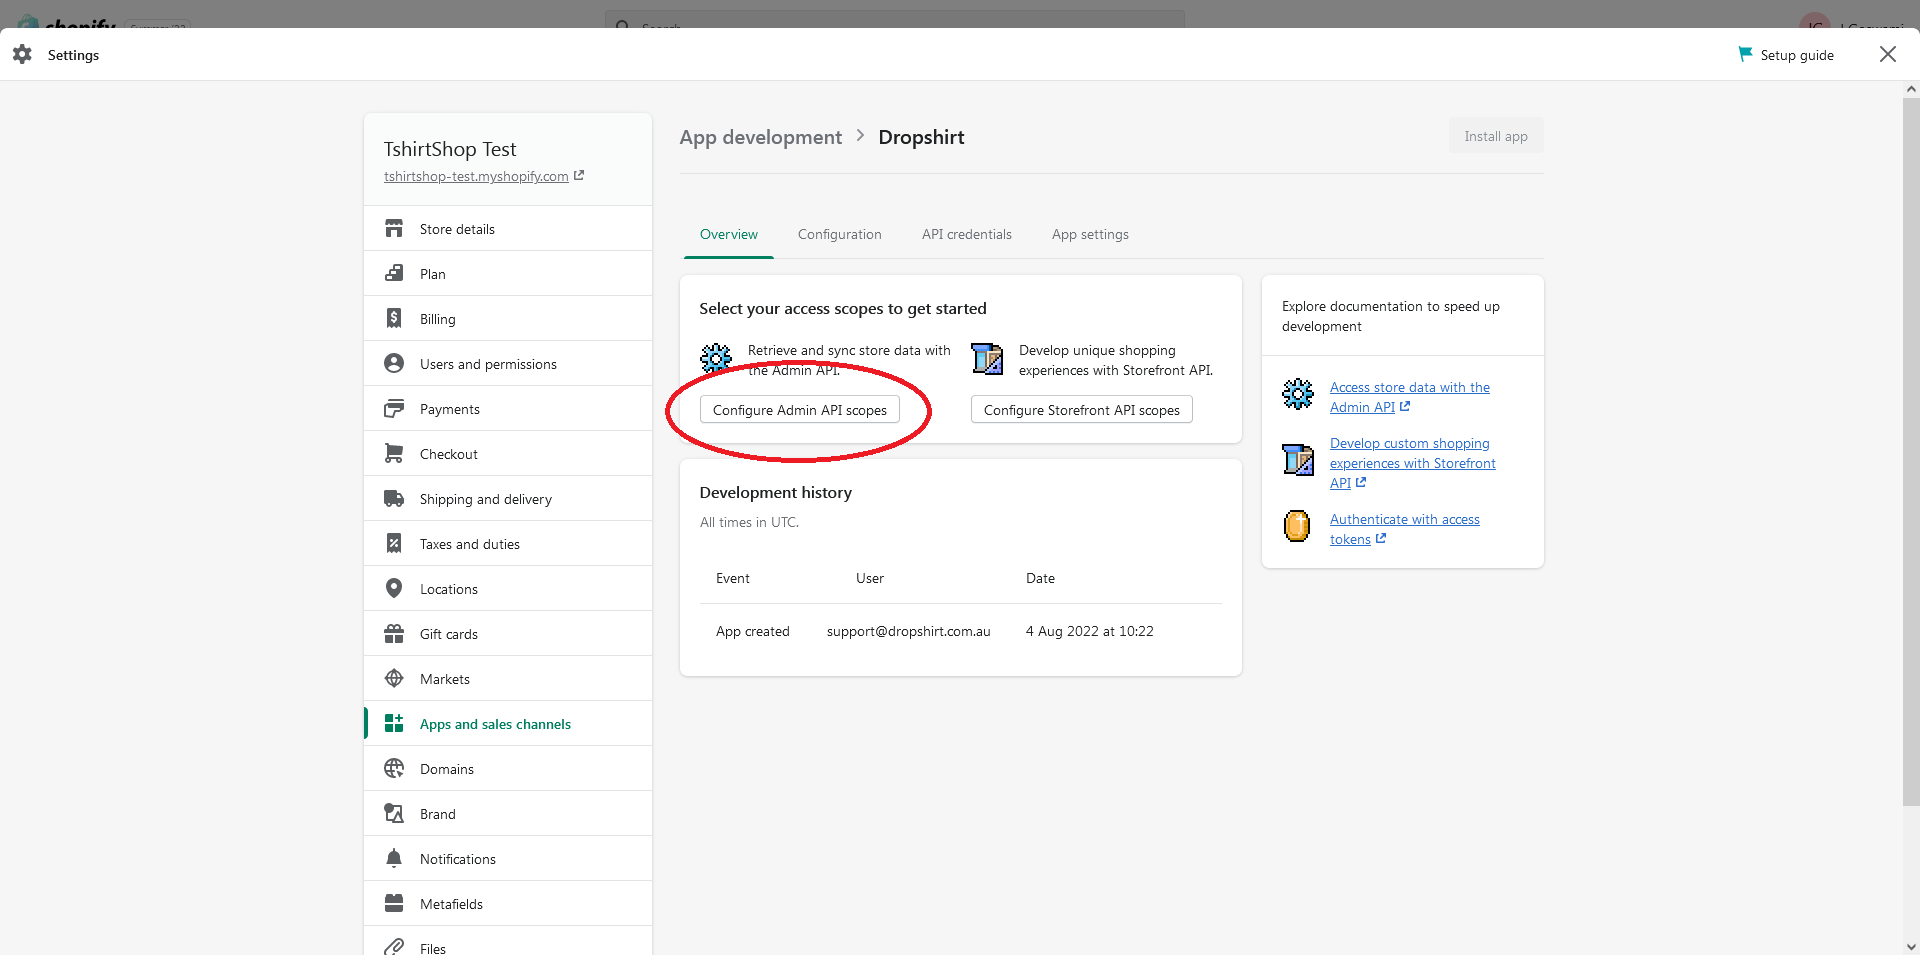Click the Gift cards gift icon
Image resolution: width=1920 pixels, height=955 pixels.
pyautogui.click(x=394, y=634)
